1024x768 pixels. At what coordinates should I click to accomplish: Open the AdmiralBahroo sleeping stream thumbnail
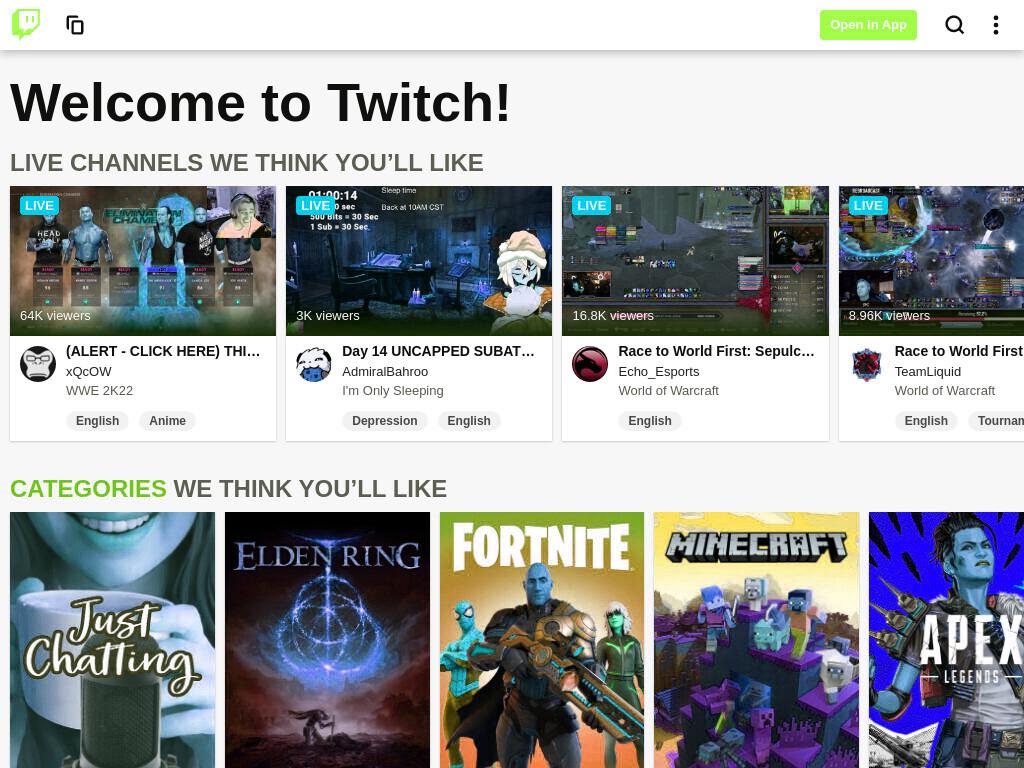(419, 261)
